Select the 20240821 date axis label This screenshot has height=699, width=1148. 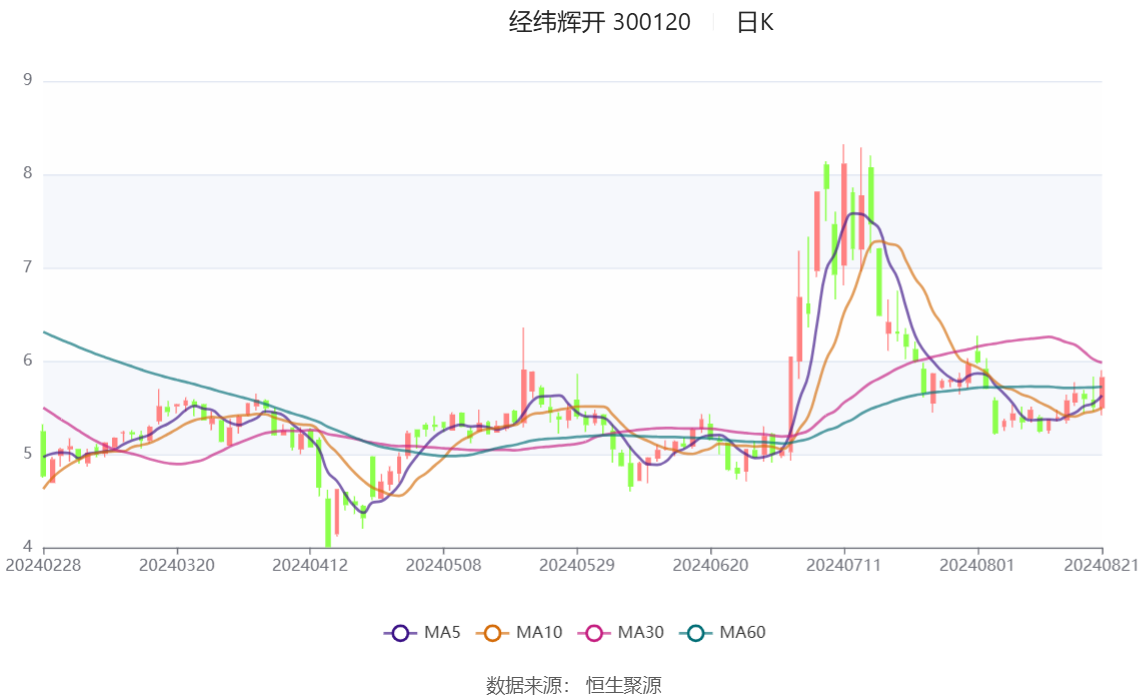point(1101,565)
